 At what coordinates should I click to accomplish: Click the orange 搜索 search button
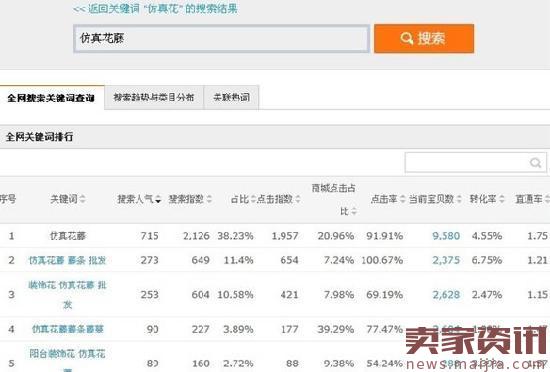coord(424,39)
